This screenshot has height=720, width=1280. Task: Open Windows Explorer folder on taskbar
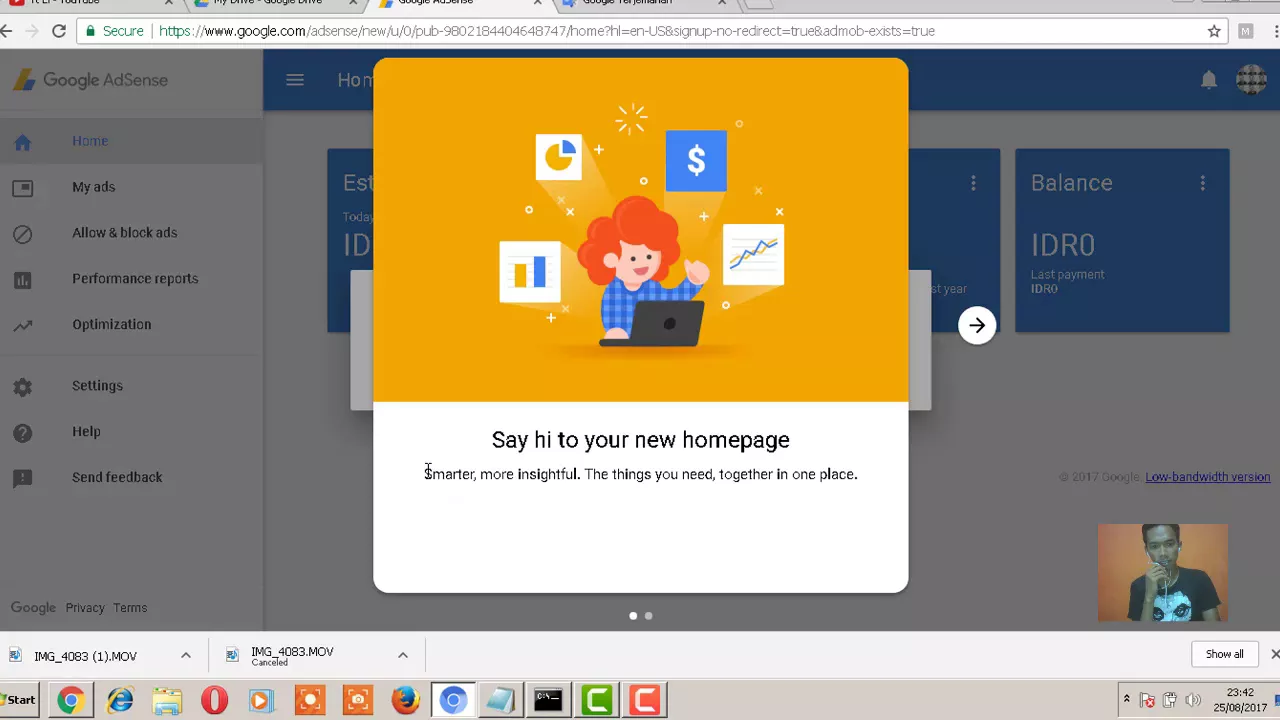click(x=167, y=700)
